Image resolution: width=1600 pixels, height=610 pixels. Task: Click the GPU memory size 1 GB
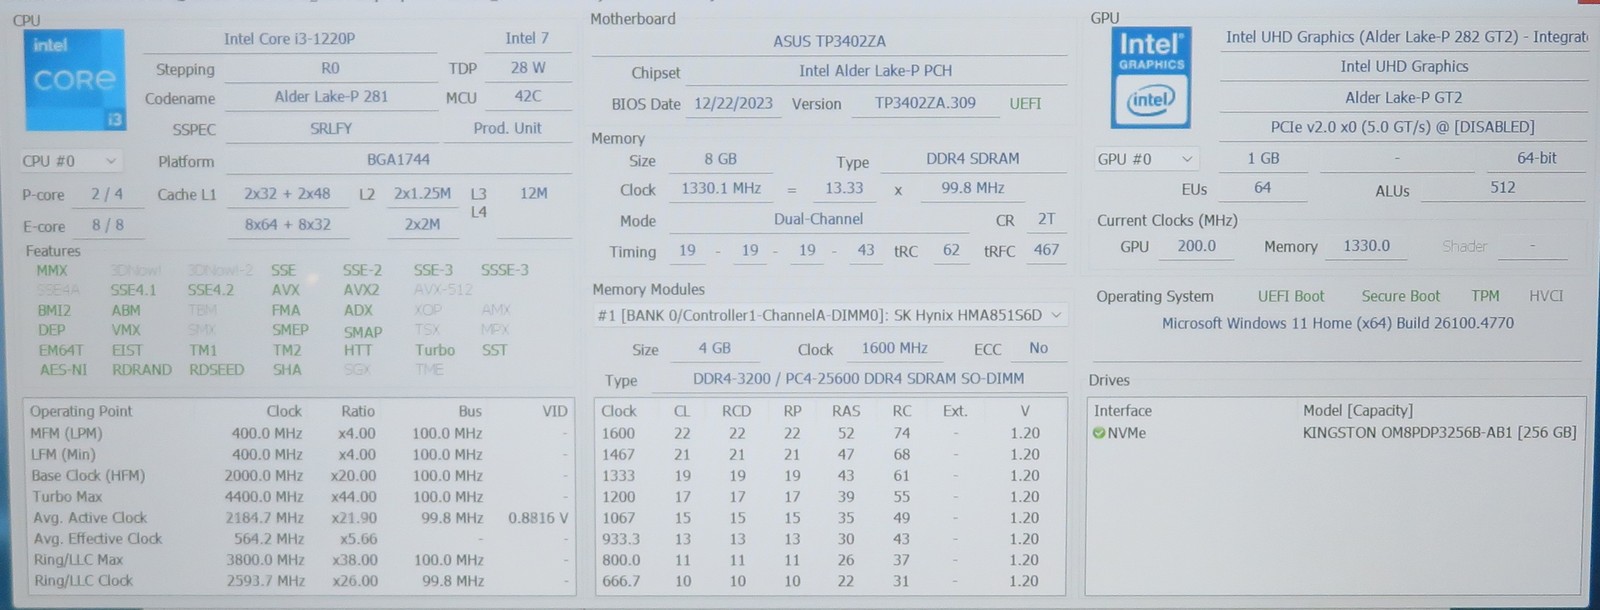1262,158
